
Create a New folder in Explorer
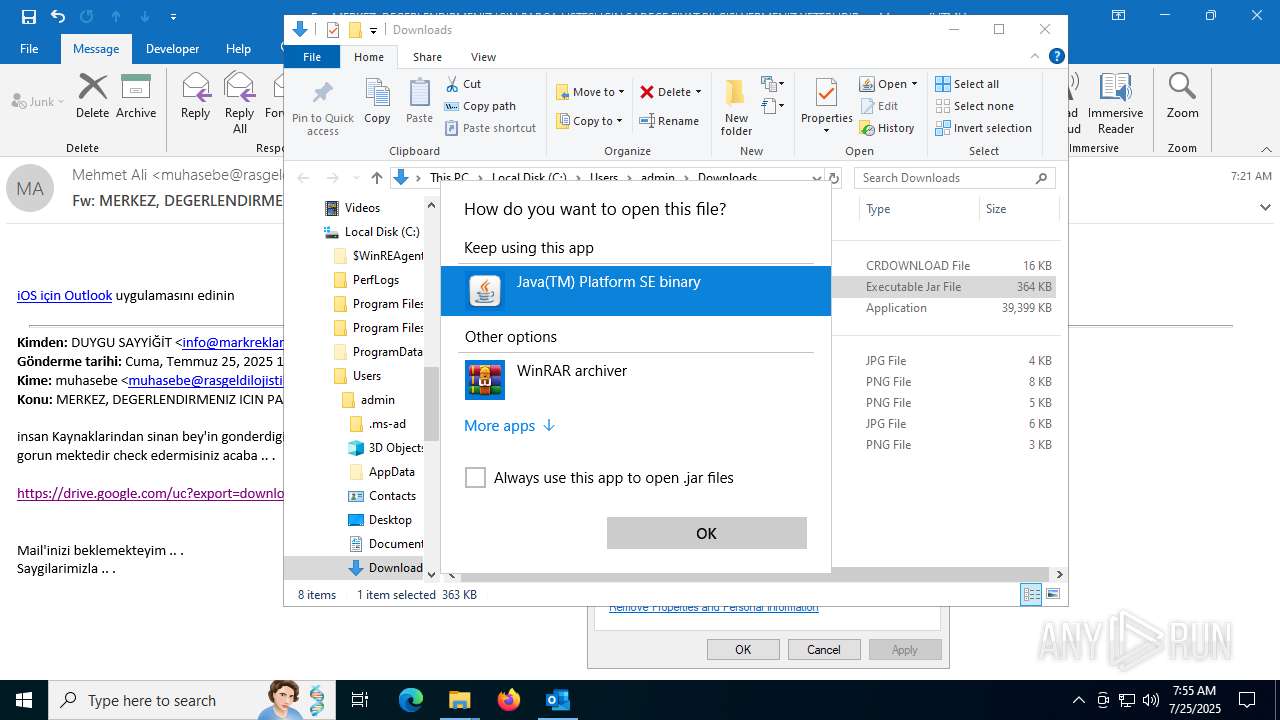click(x=736, y=107)
